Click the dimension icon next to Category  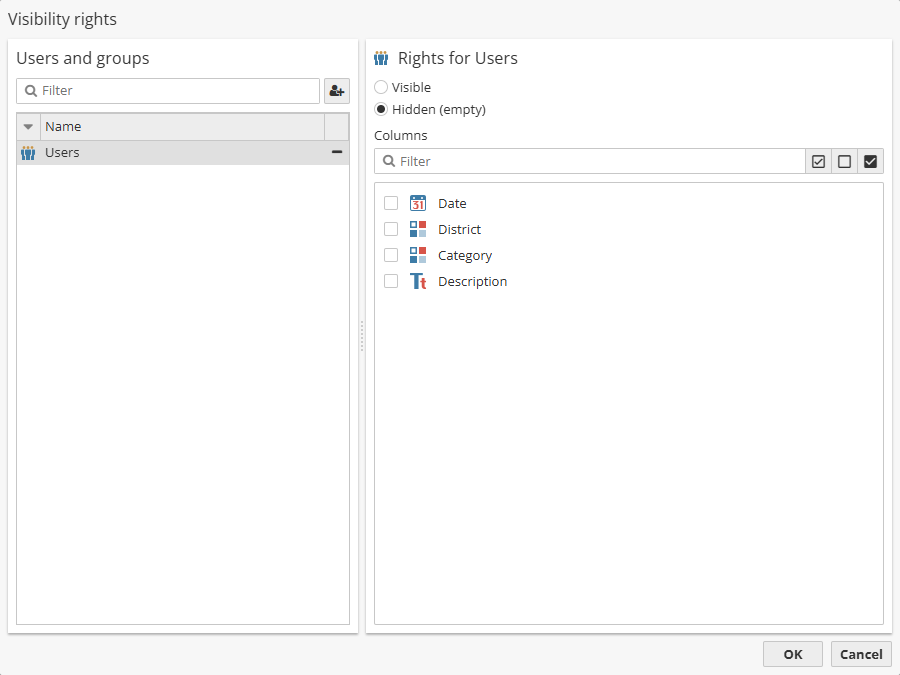(x=418, y=254)
